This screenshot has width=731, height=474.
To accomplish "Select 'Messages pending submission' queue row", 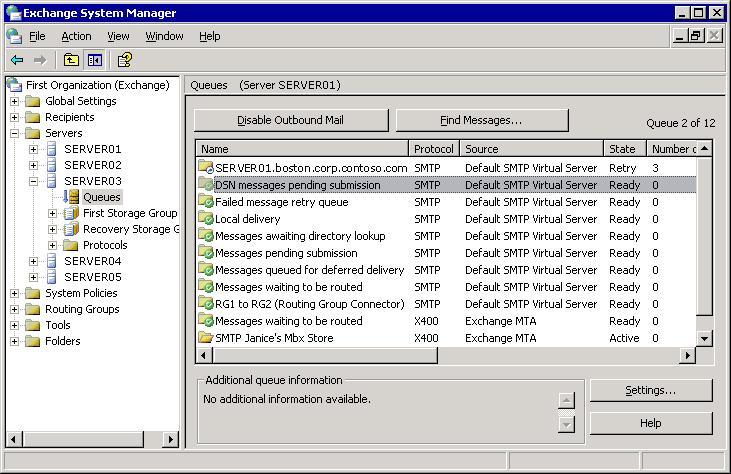I will click(447, 253).
